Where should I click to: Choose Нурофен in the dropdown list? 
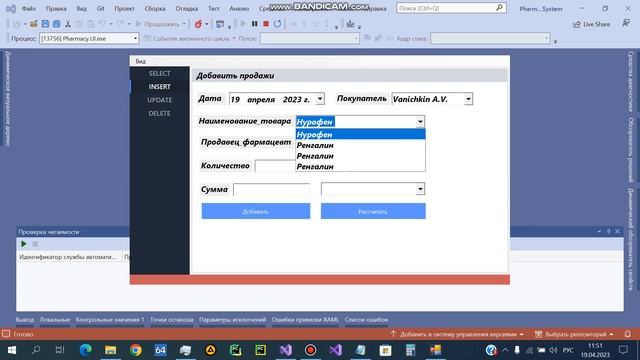click(x=360, y=134)
